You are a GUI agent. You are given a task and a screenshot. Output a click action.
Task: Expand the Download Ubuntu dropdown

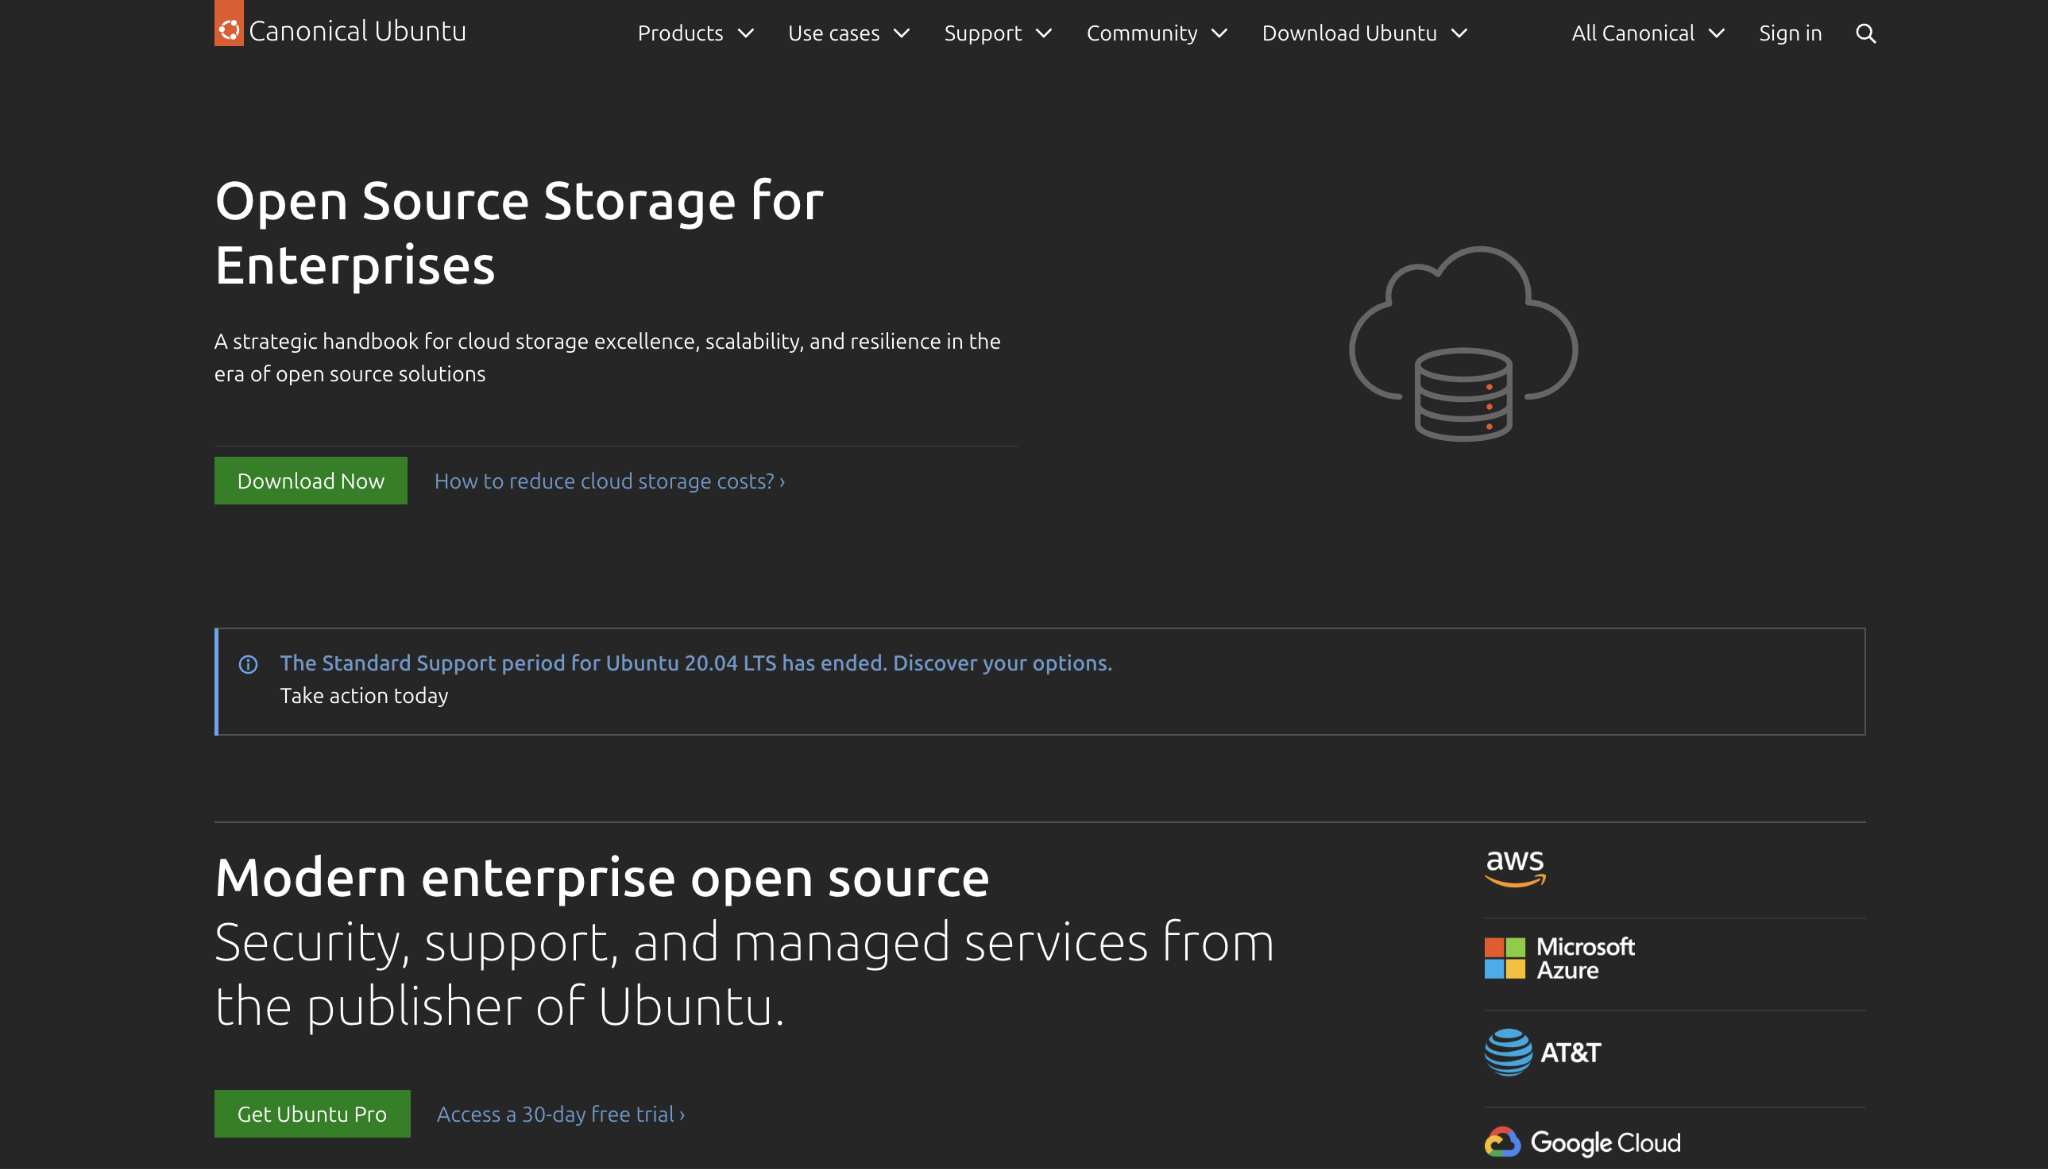1364,33
